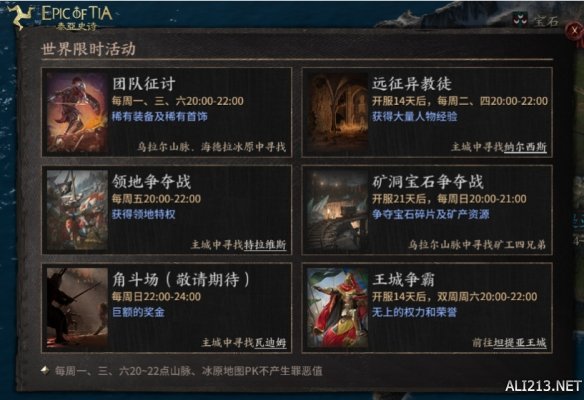Click the 王城争霸 knight thumbnail
The image size is (584, 400).
click(337, 308)
